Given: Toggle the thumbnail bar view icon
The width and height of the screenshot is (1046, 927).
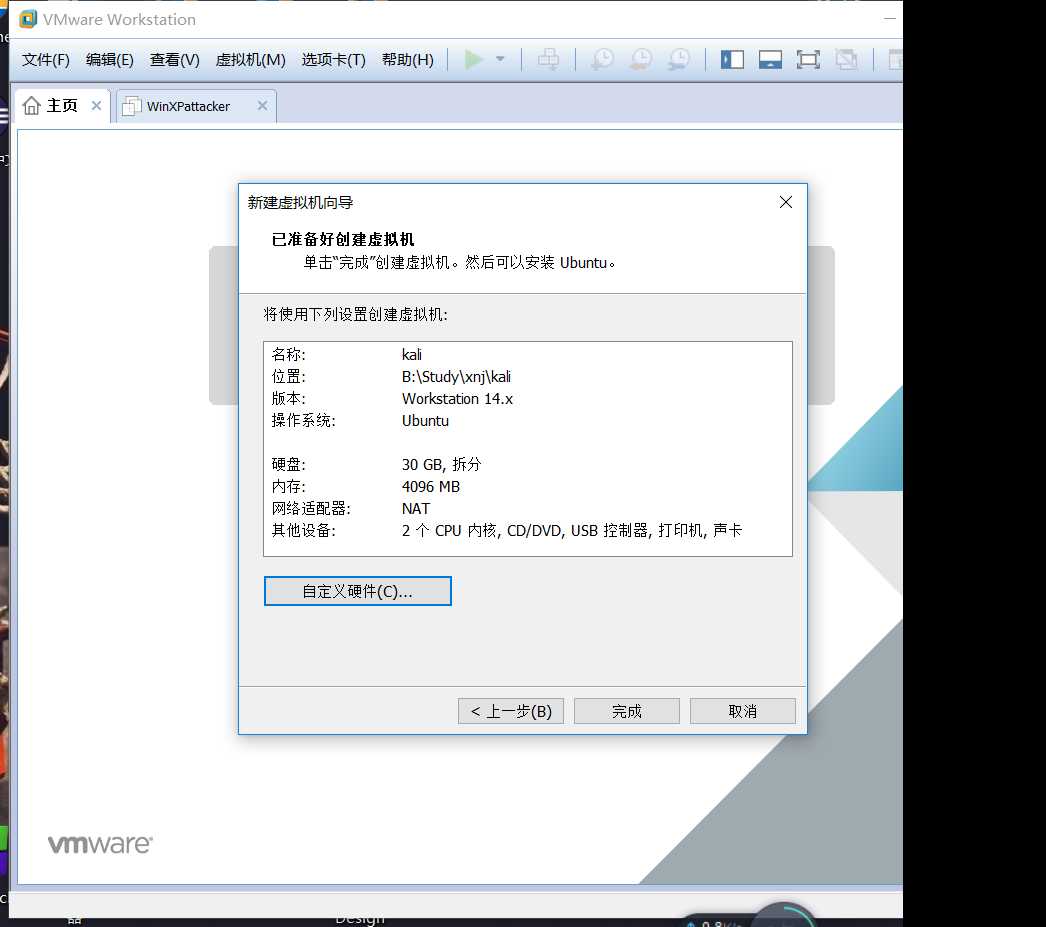Looking at the screenshot, I should pyautogui.click(x=770, y=60).
